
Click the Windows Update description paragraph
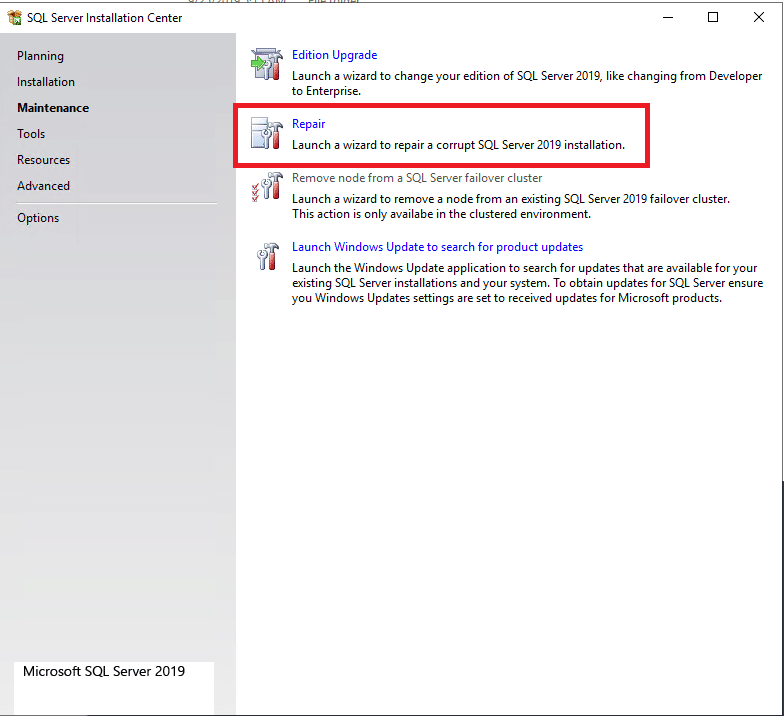[528, 283]
